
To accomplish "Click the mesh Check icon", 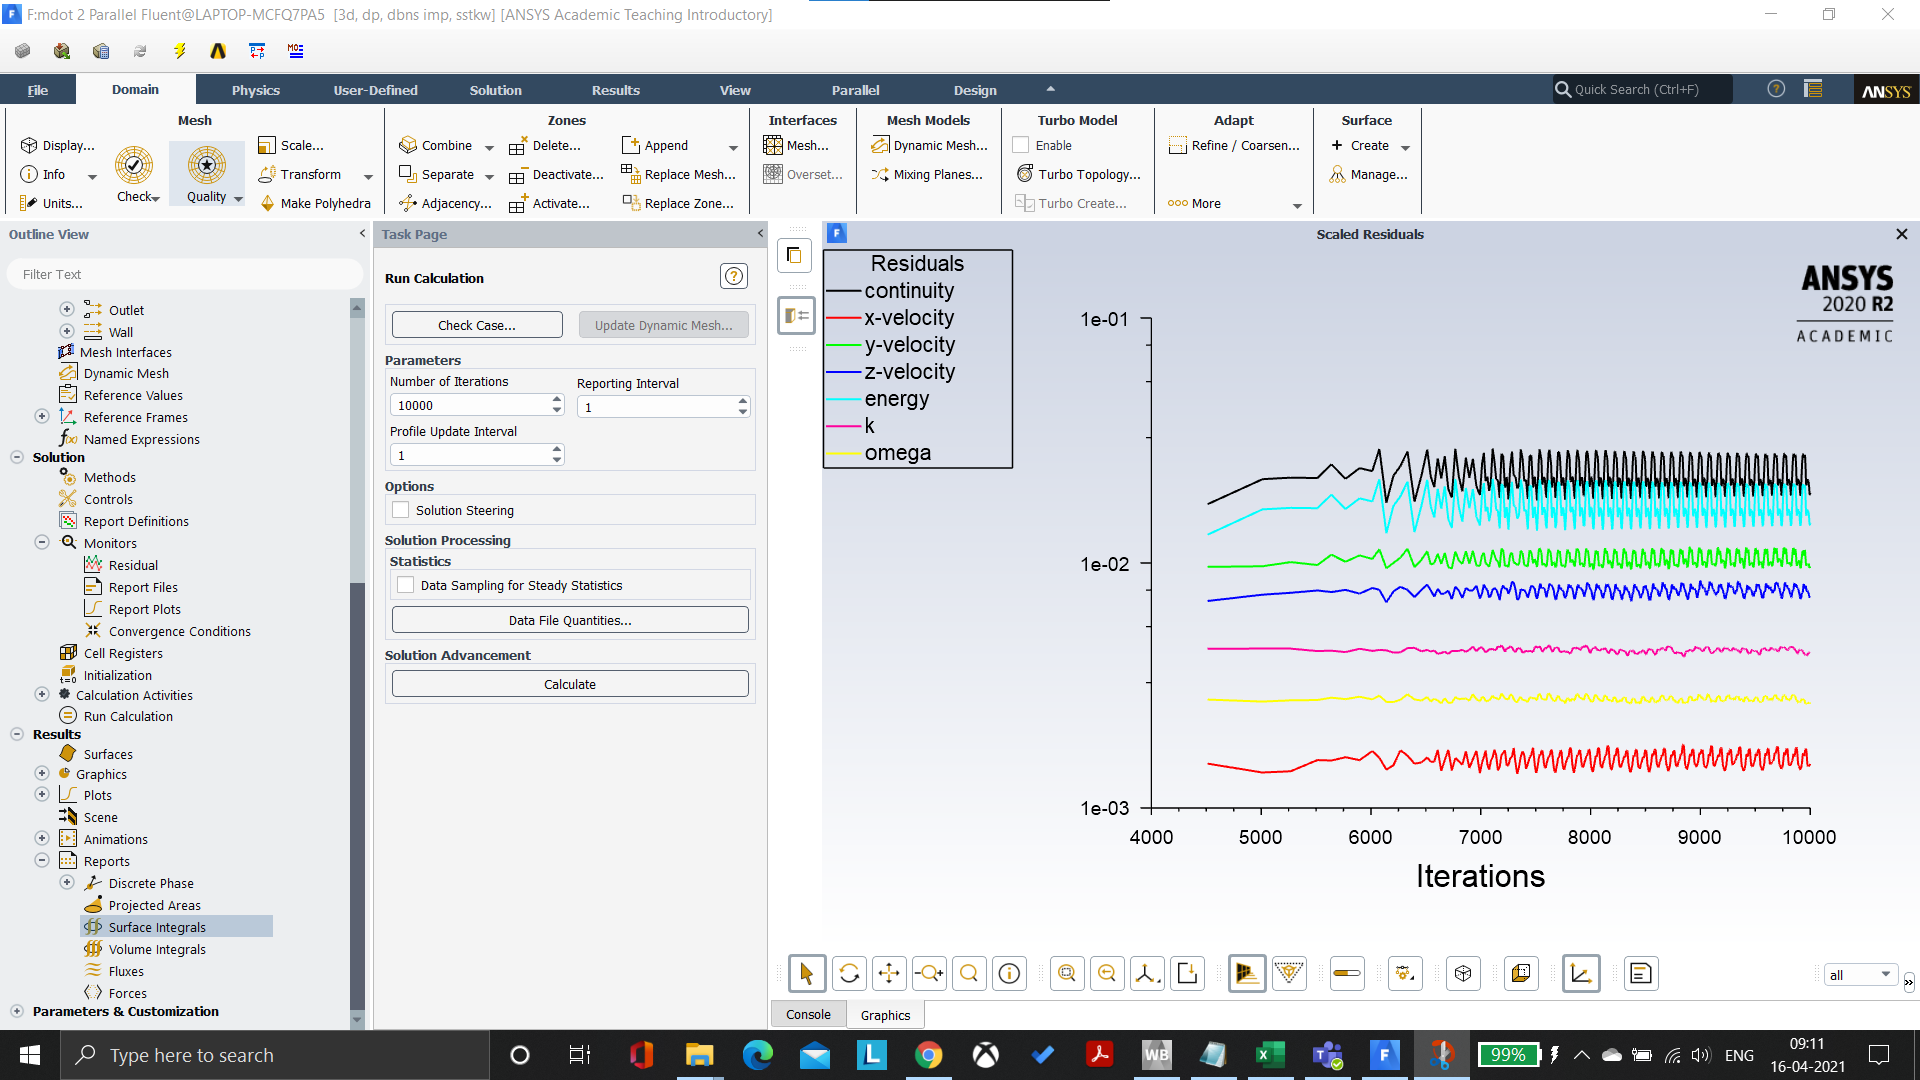I will click(x=134, y=165).
